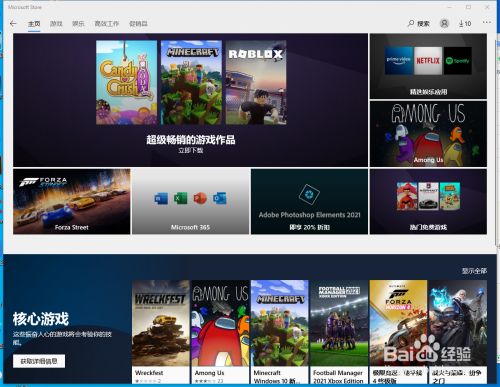500x387 pixels.
Task: Click 超级畅销的游戏作品 banner title
Action: (191, 139)
